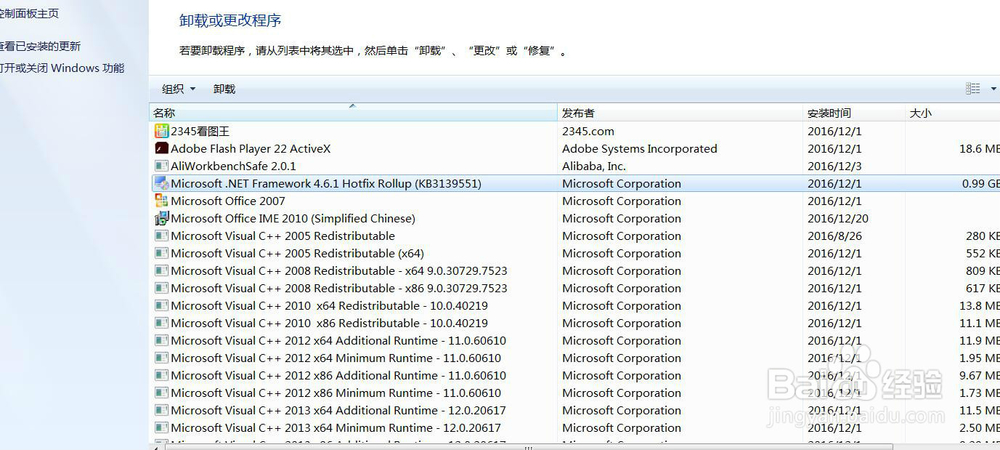Click publisher Adobe Systems Incorporated cell
Image resolution: width=1000 pixels, height=450 pixels.
640,149
